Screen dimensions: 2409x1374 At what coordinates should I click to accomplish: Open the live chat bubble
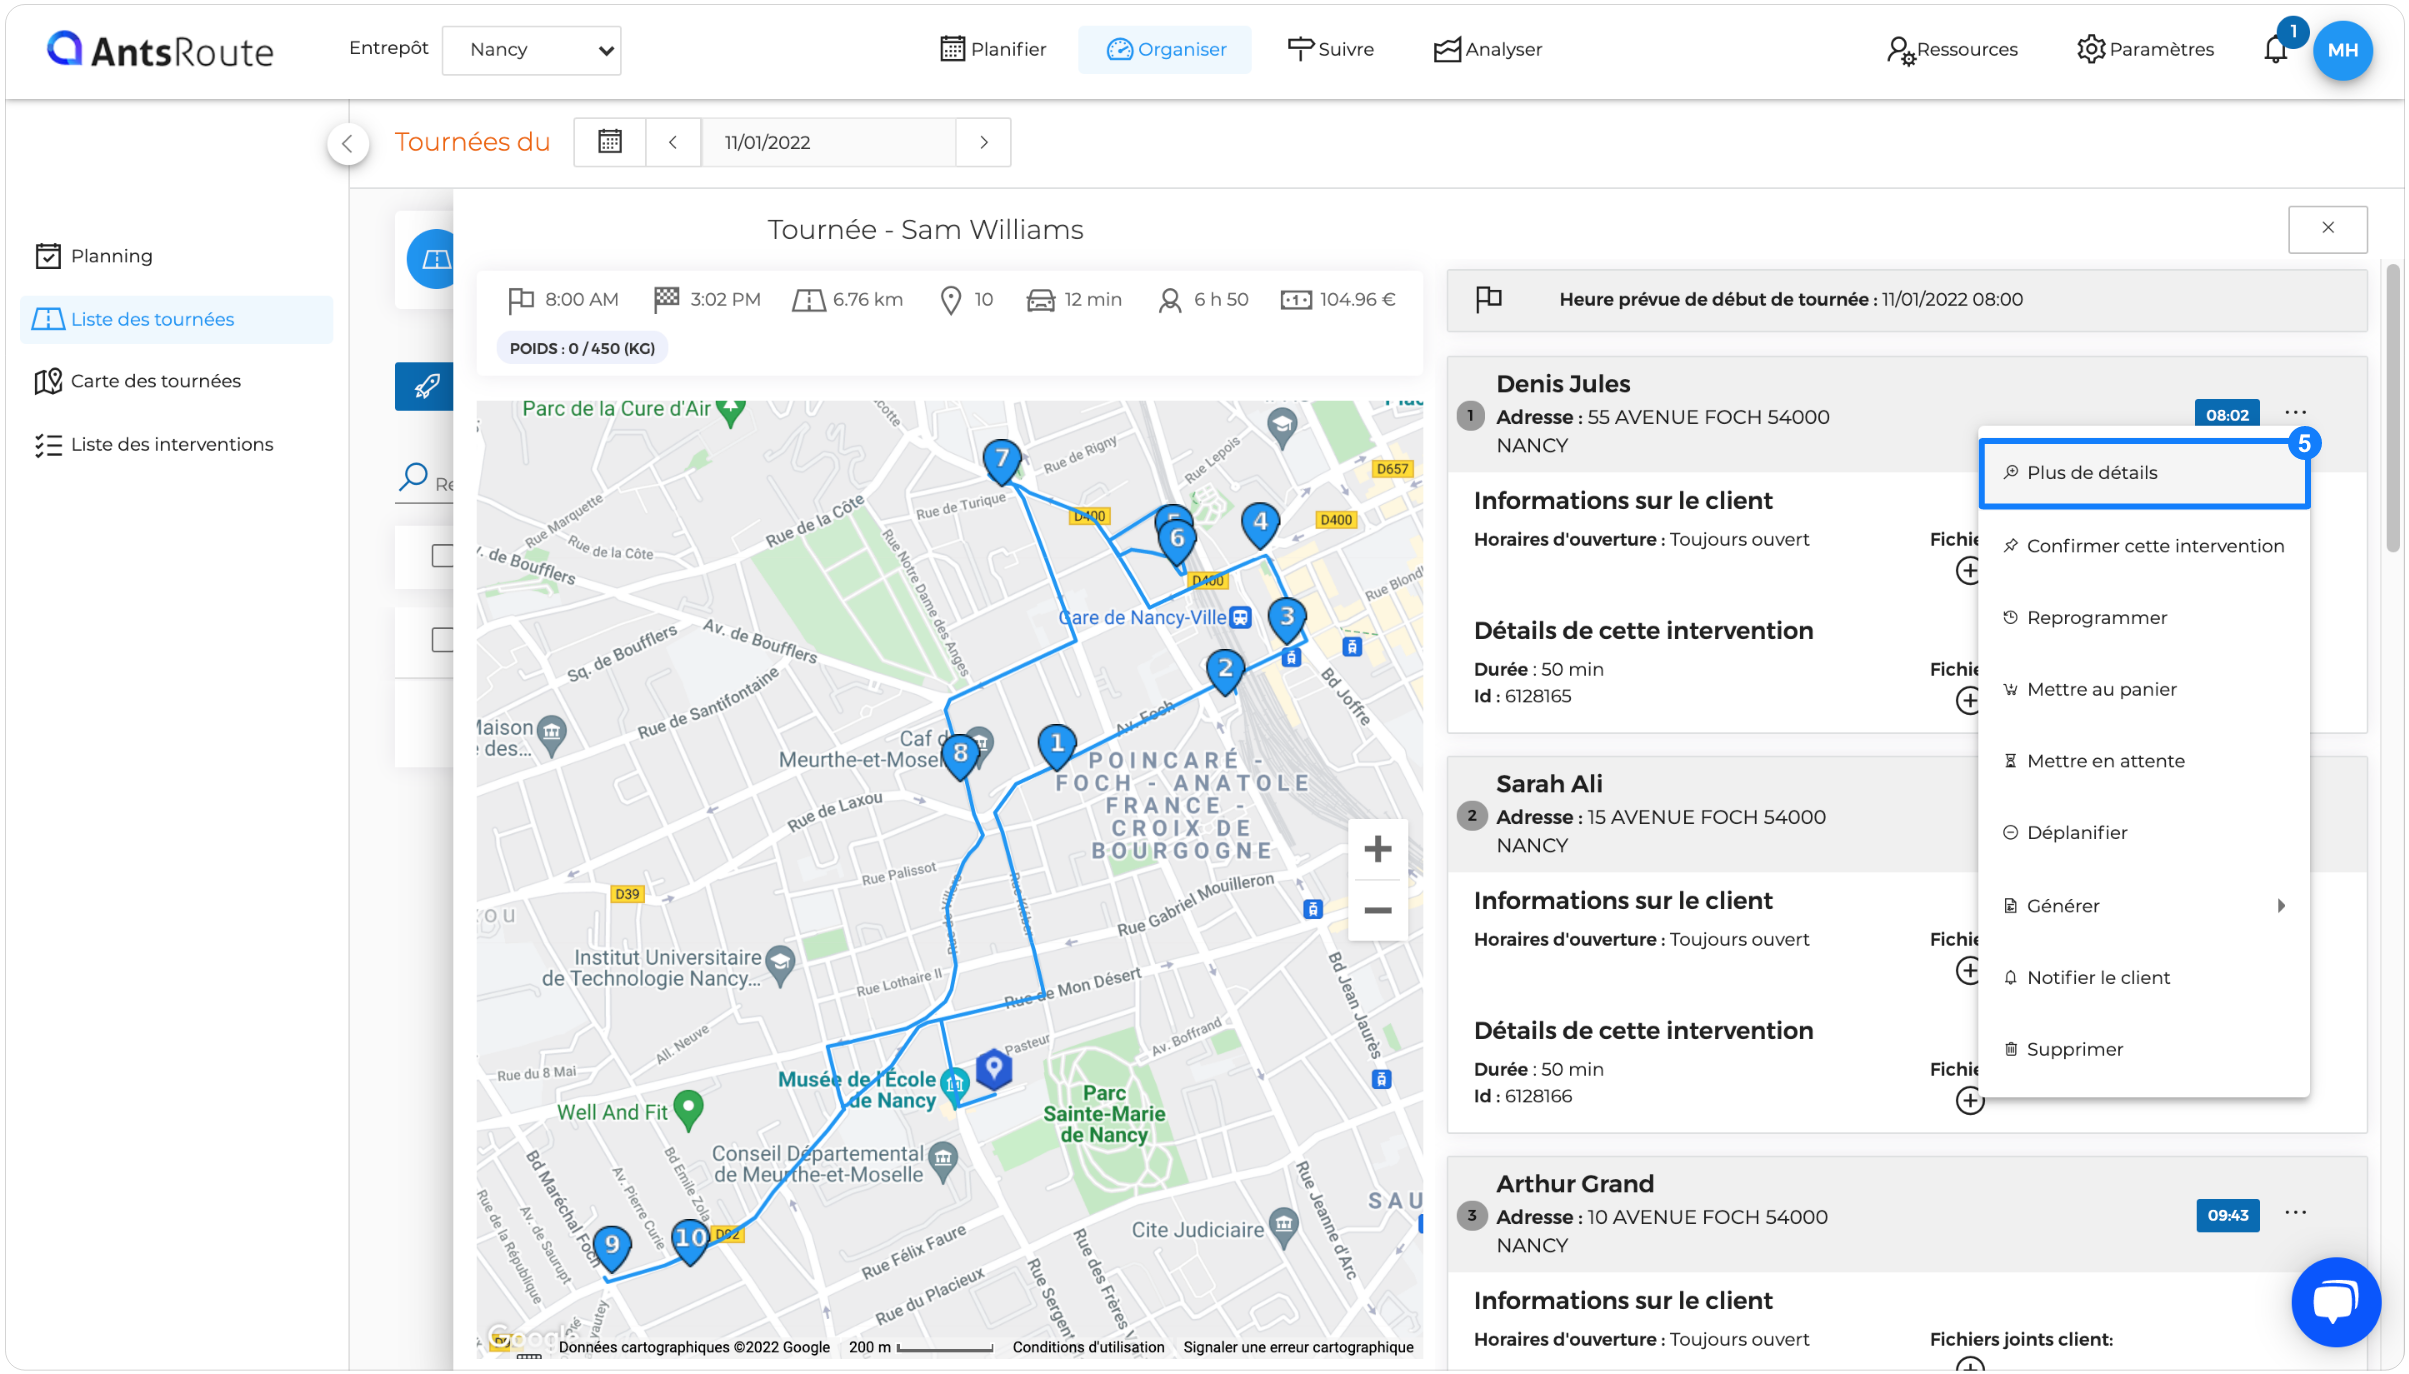2335,1302
